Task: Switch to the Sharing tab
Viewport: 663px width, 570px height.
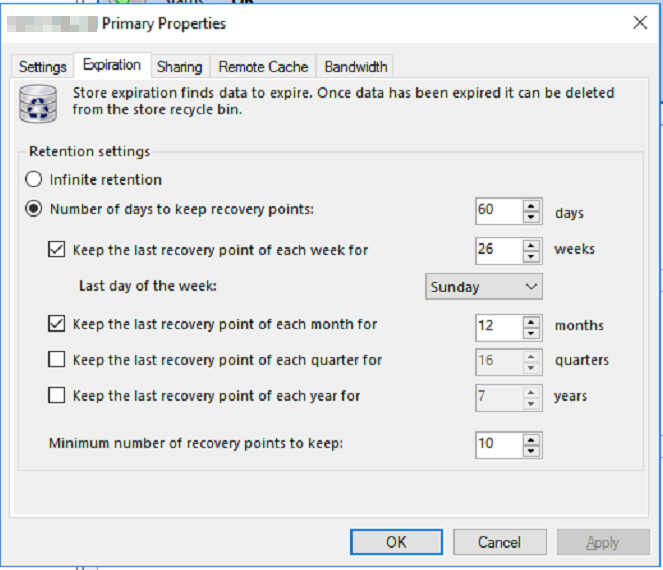Action: 180,67
